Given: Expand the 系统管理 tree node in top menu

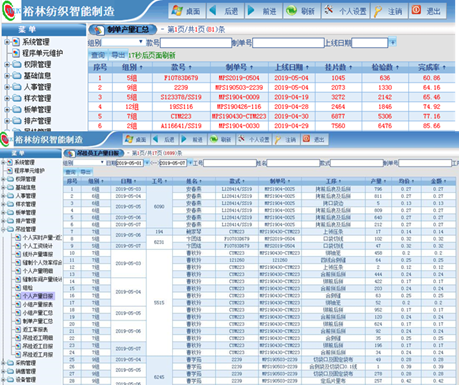Looking at the screenshot, I should [x=7, y=42].
